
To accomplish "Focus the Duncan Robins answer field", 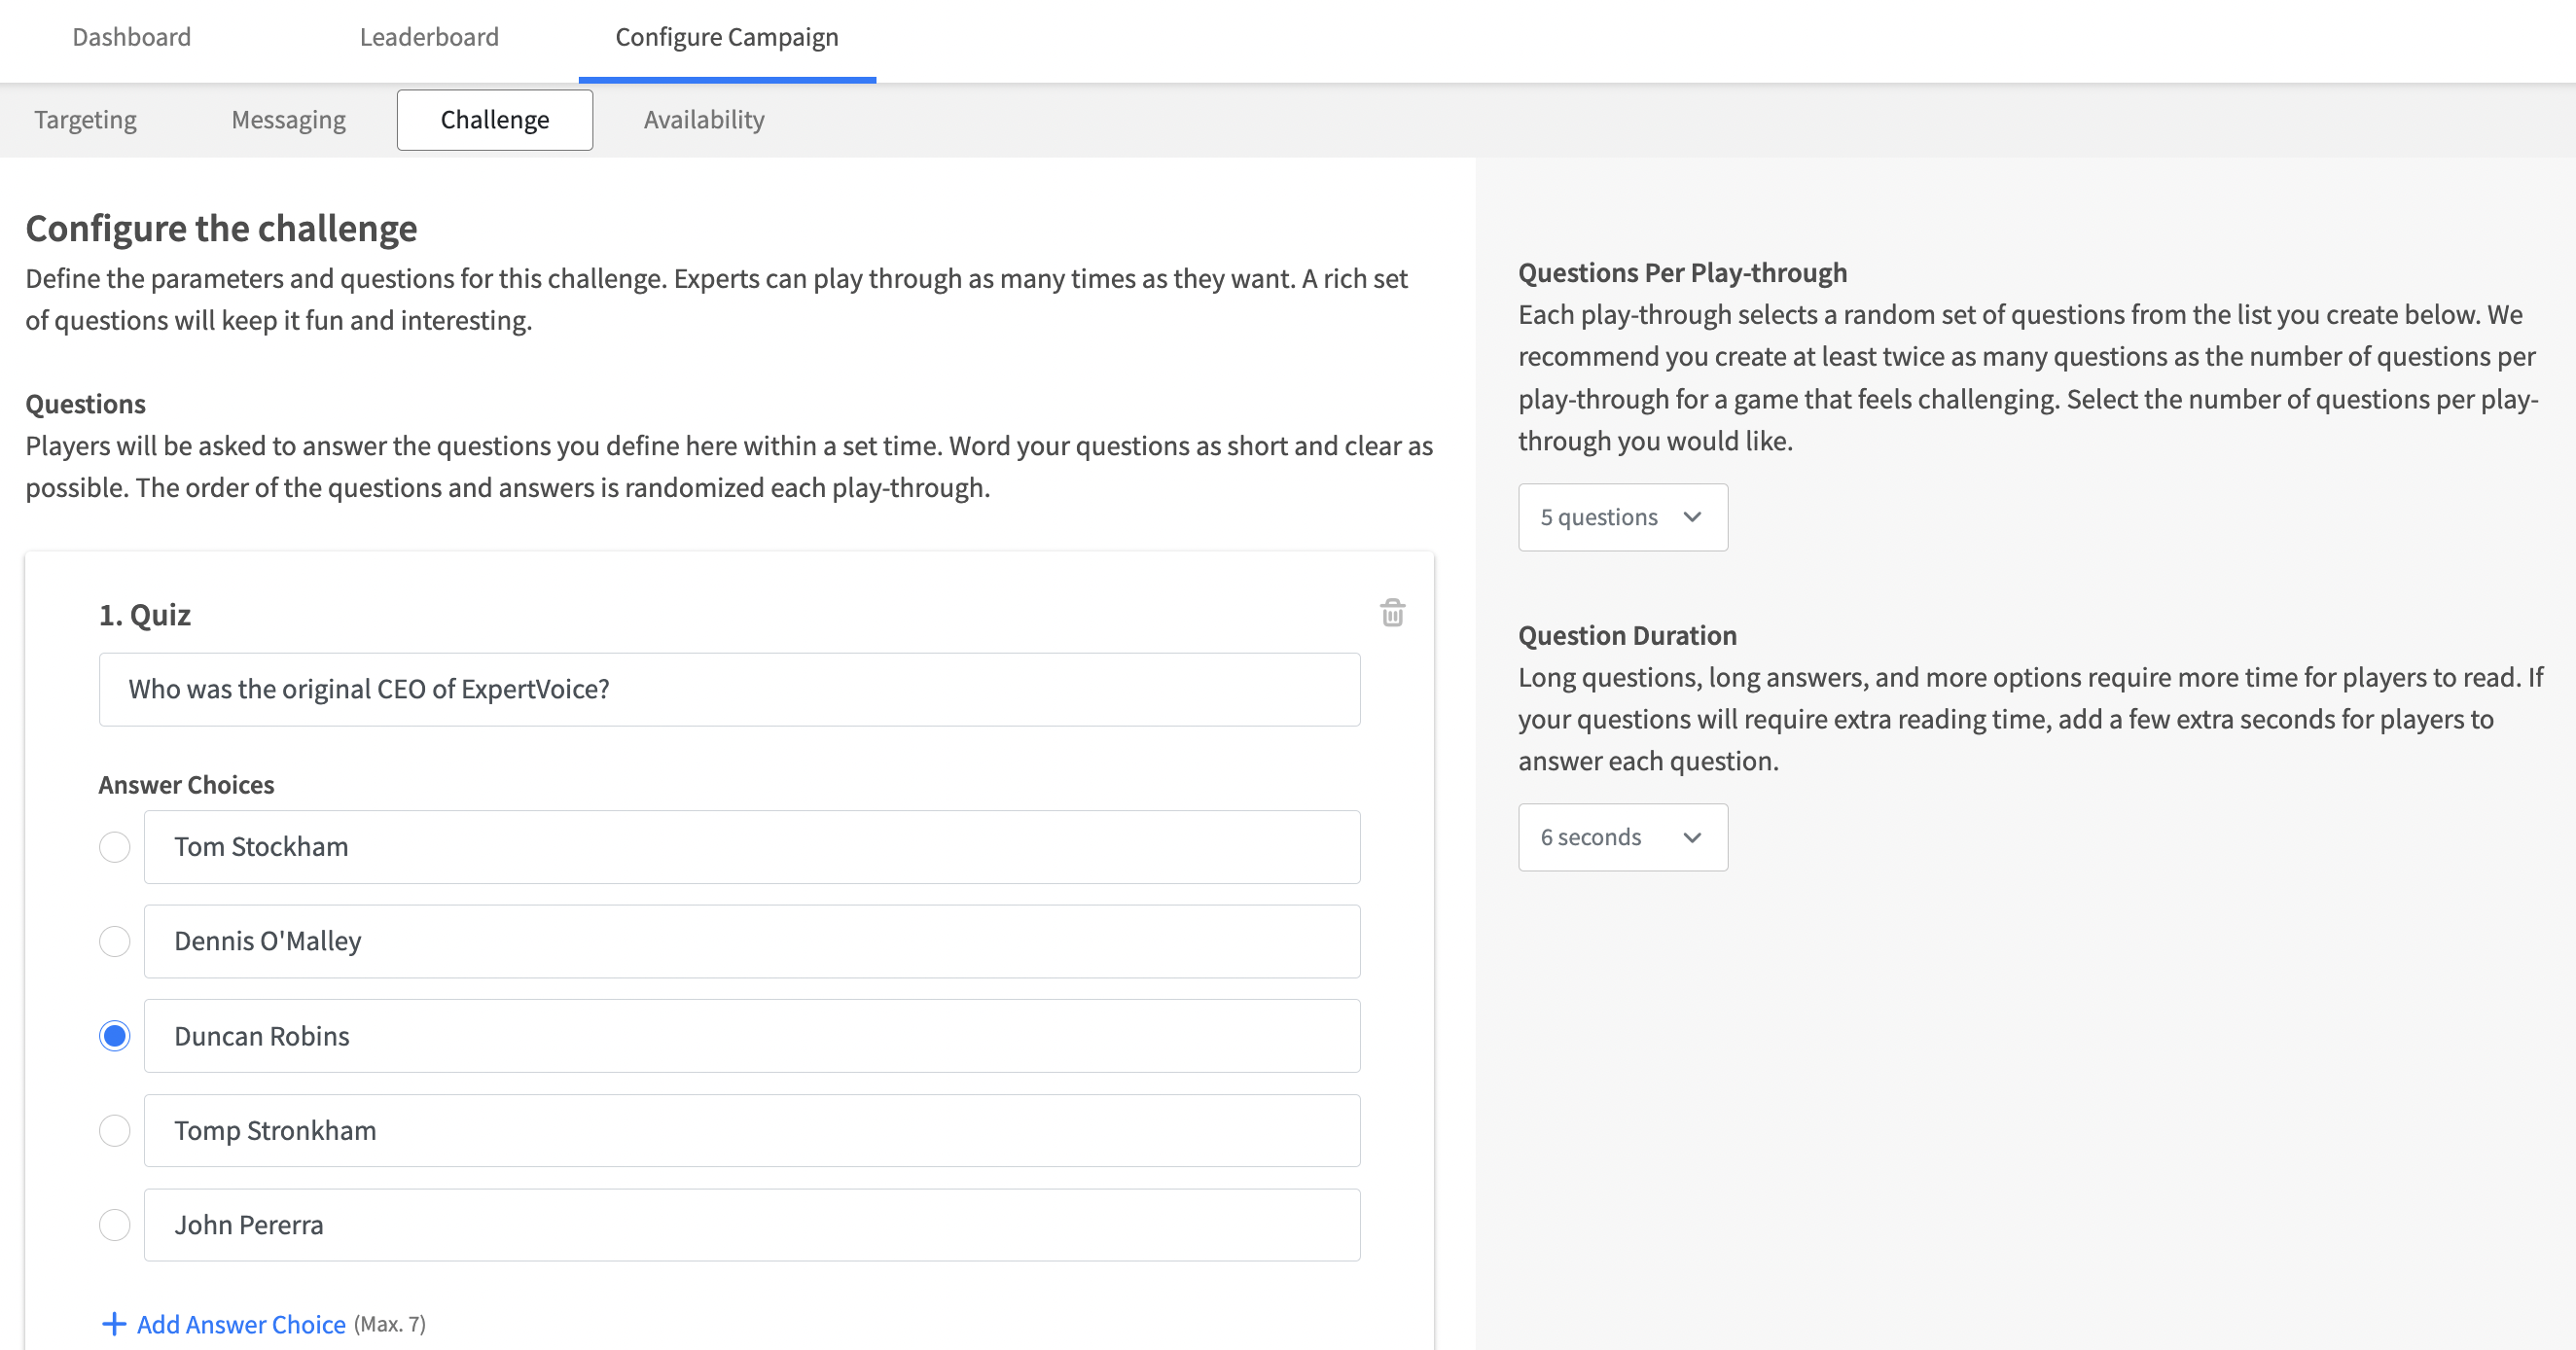I will (751, 1036).
